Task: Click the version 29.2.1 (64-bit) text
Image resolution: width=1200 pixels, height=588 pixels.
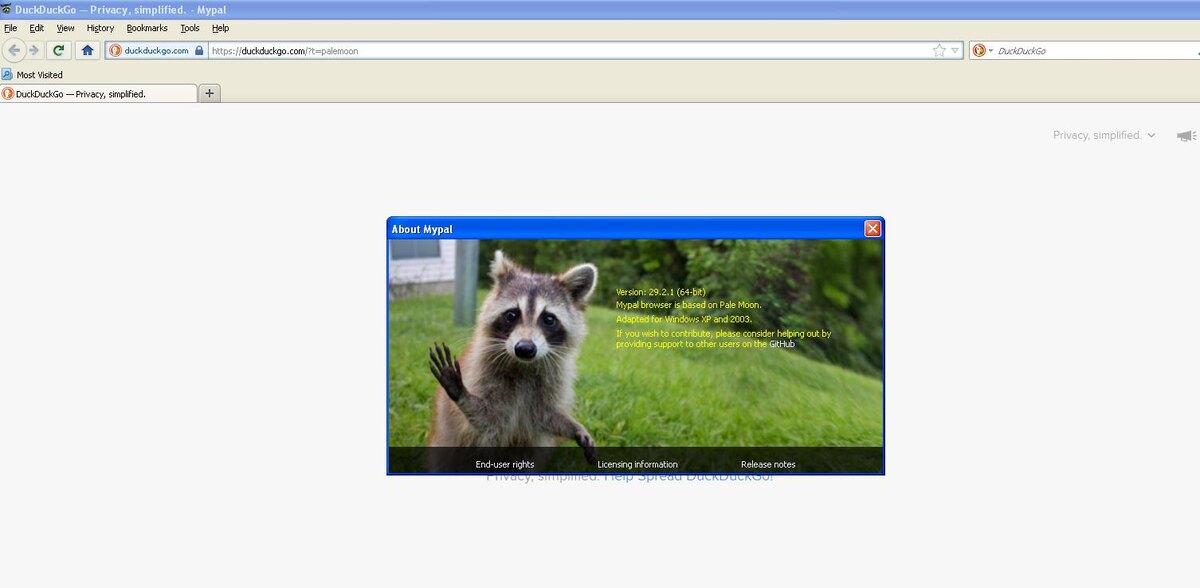Action: (661, 292)
